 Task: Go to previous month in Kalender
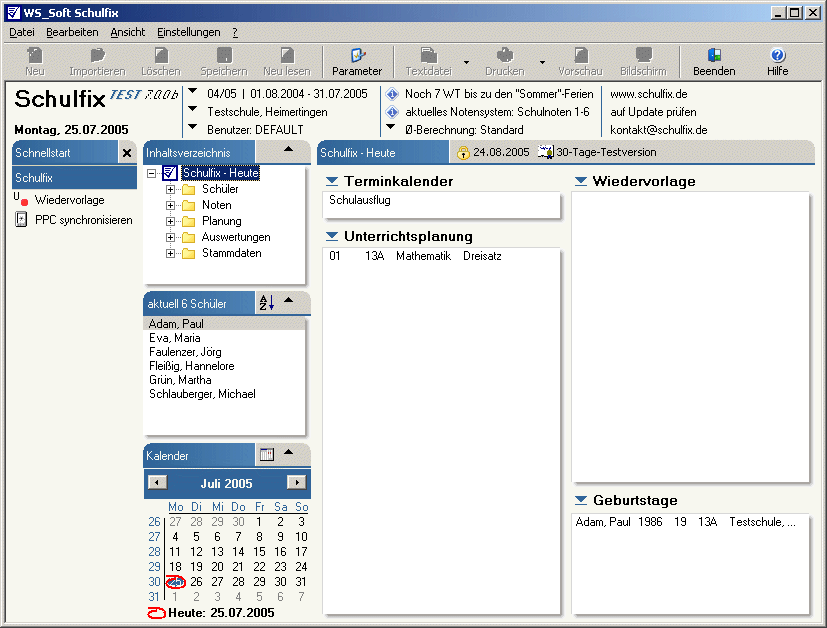[x=157, y=482]
